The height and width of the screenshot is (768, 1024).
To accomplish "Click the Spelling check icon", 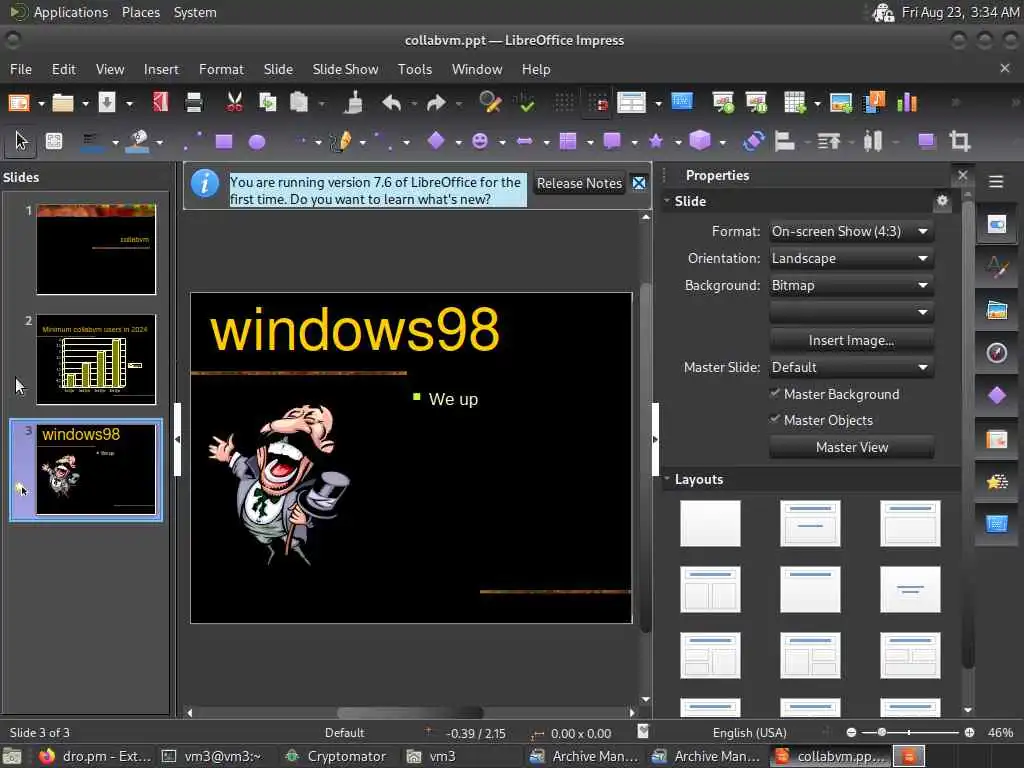I will coord(524,103).
